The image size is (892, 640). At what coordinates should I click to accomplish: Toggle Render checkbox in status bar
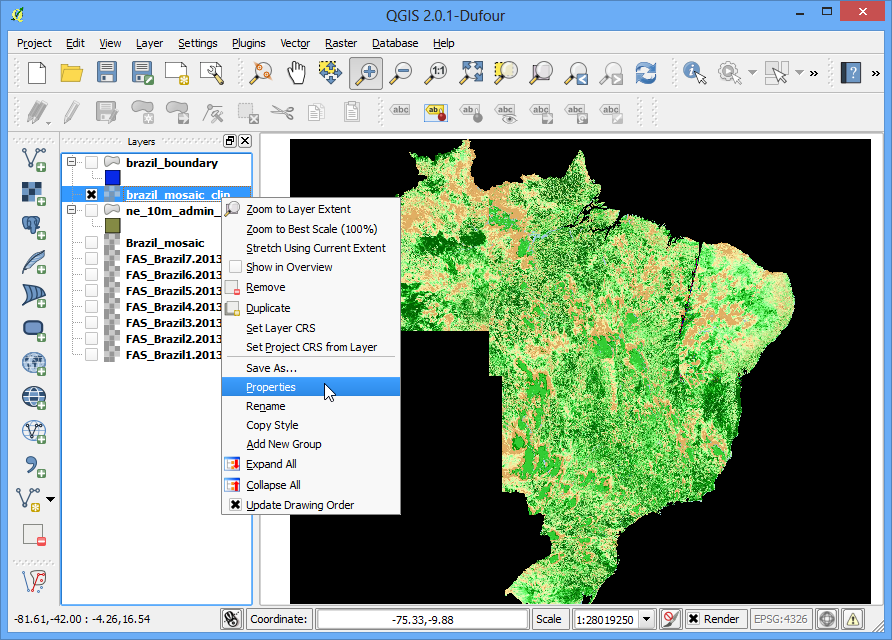coord(693,619)
